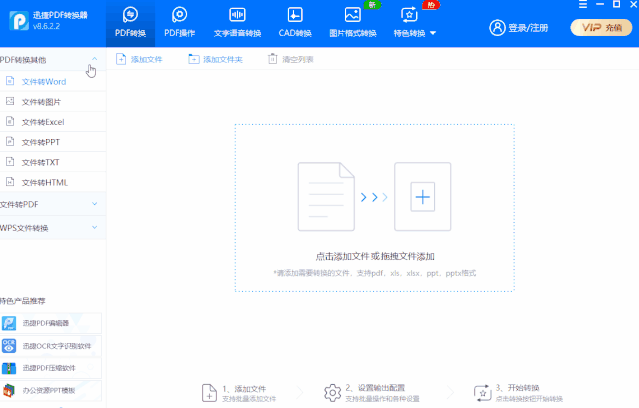Image resolution: width=639 pixels, height=408 pixels.
Task: Select 文件转图片 in sidebar
Action: [x=53, y=102]
